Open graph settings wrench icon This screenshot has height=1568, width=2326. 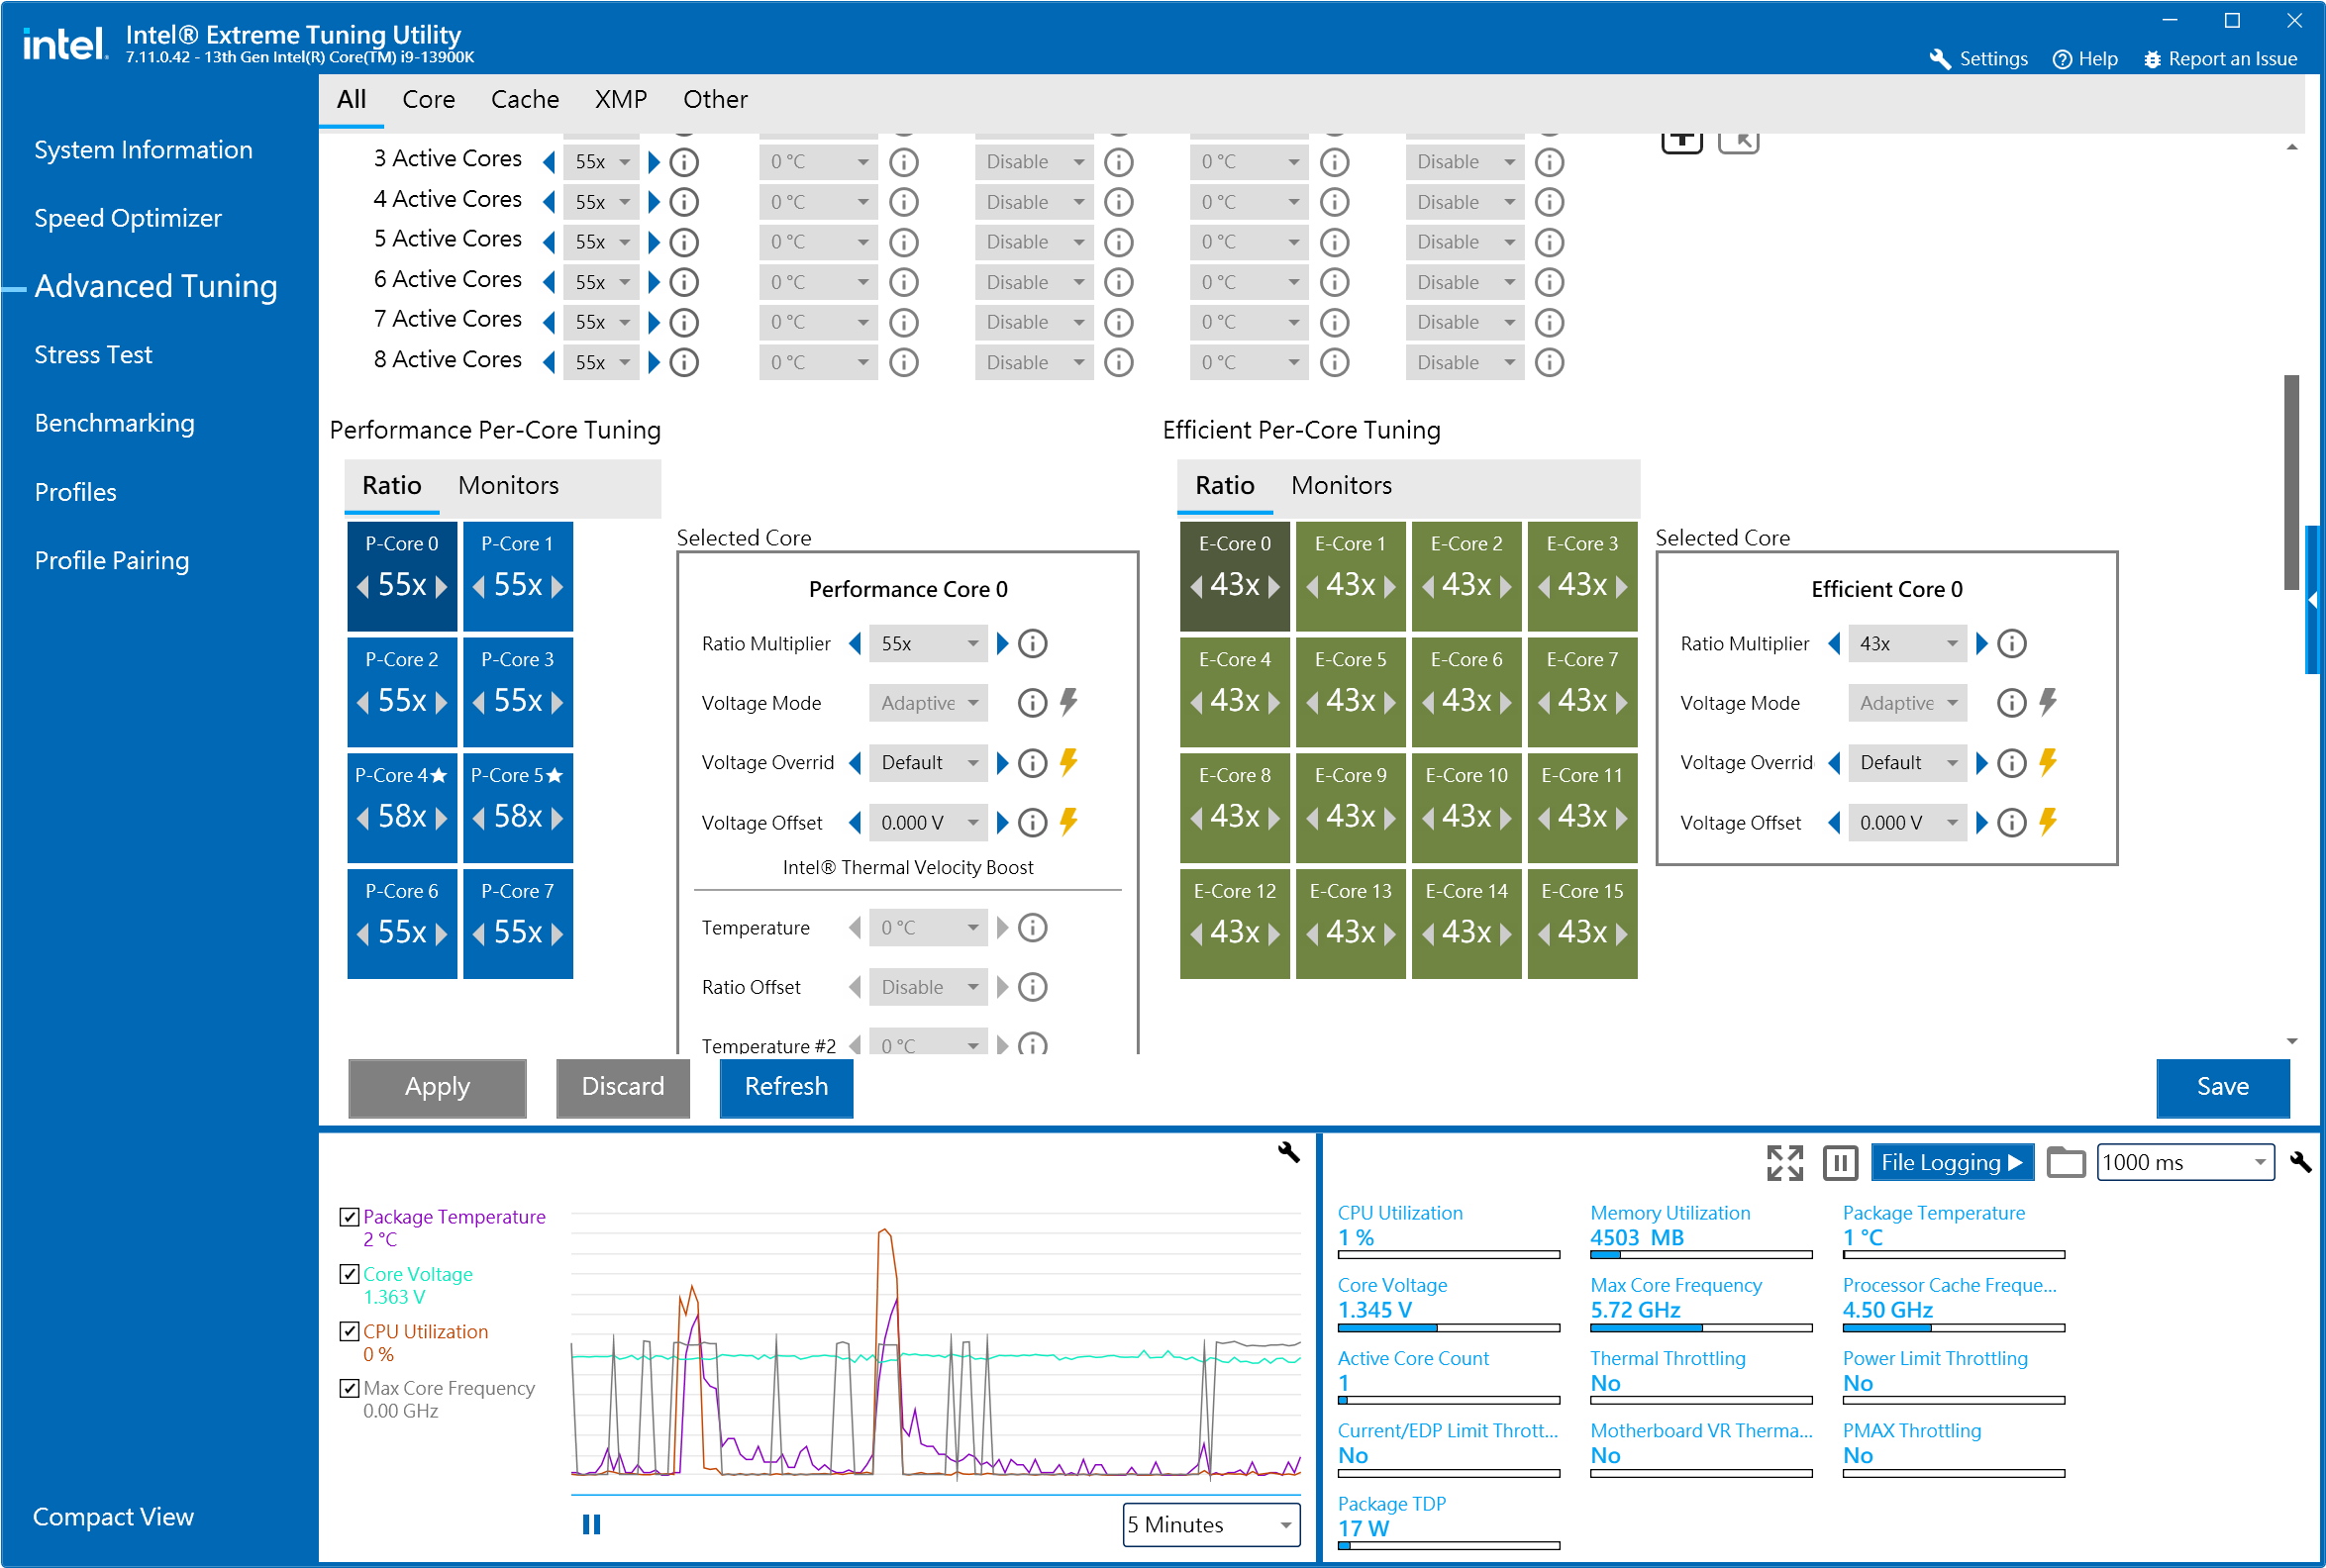point(1289,1152)
